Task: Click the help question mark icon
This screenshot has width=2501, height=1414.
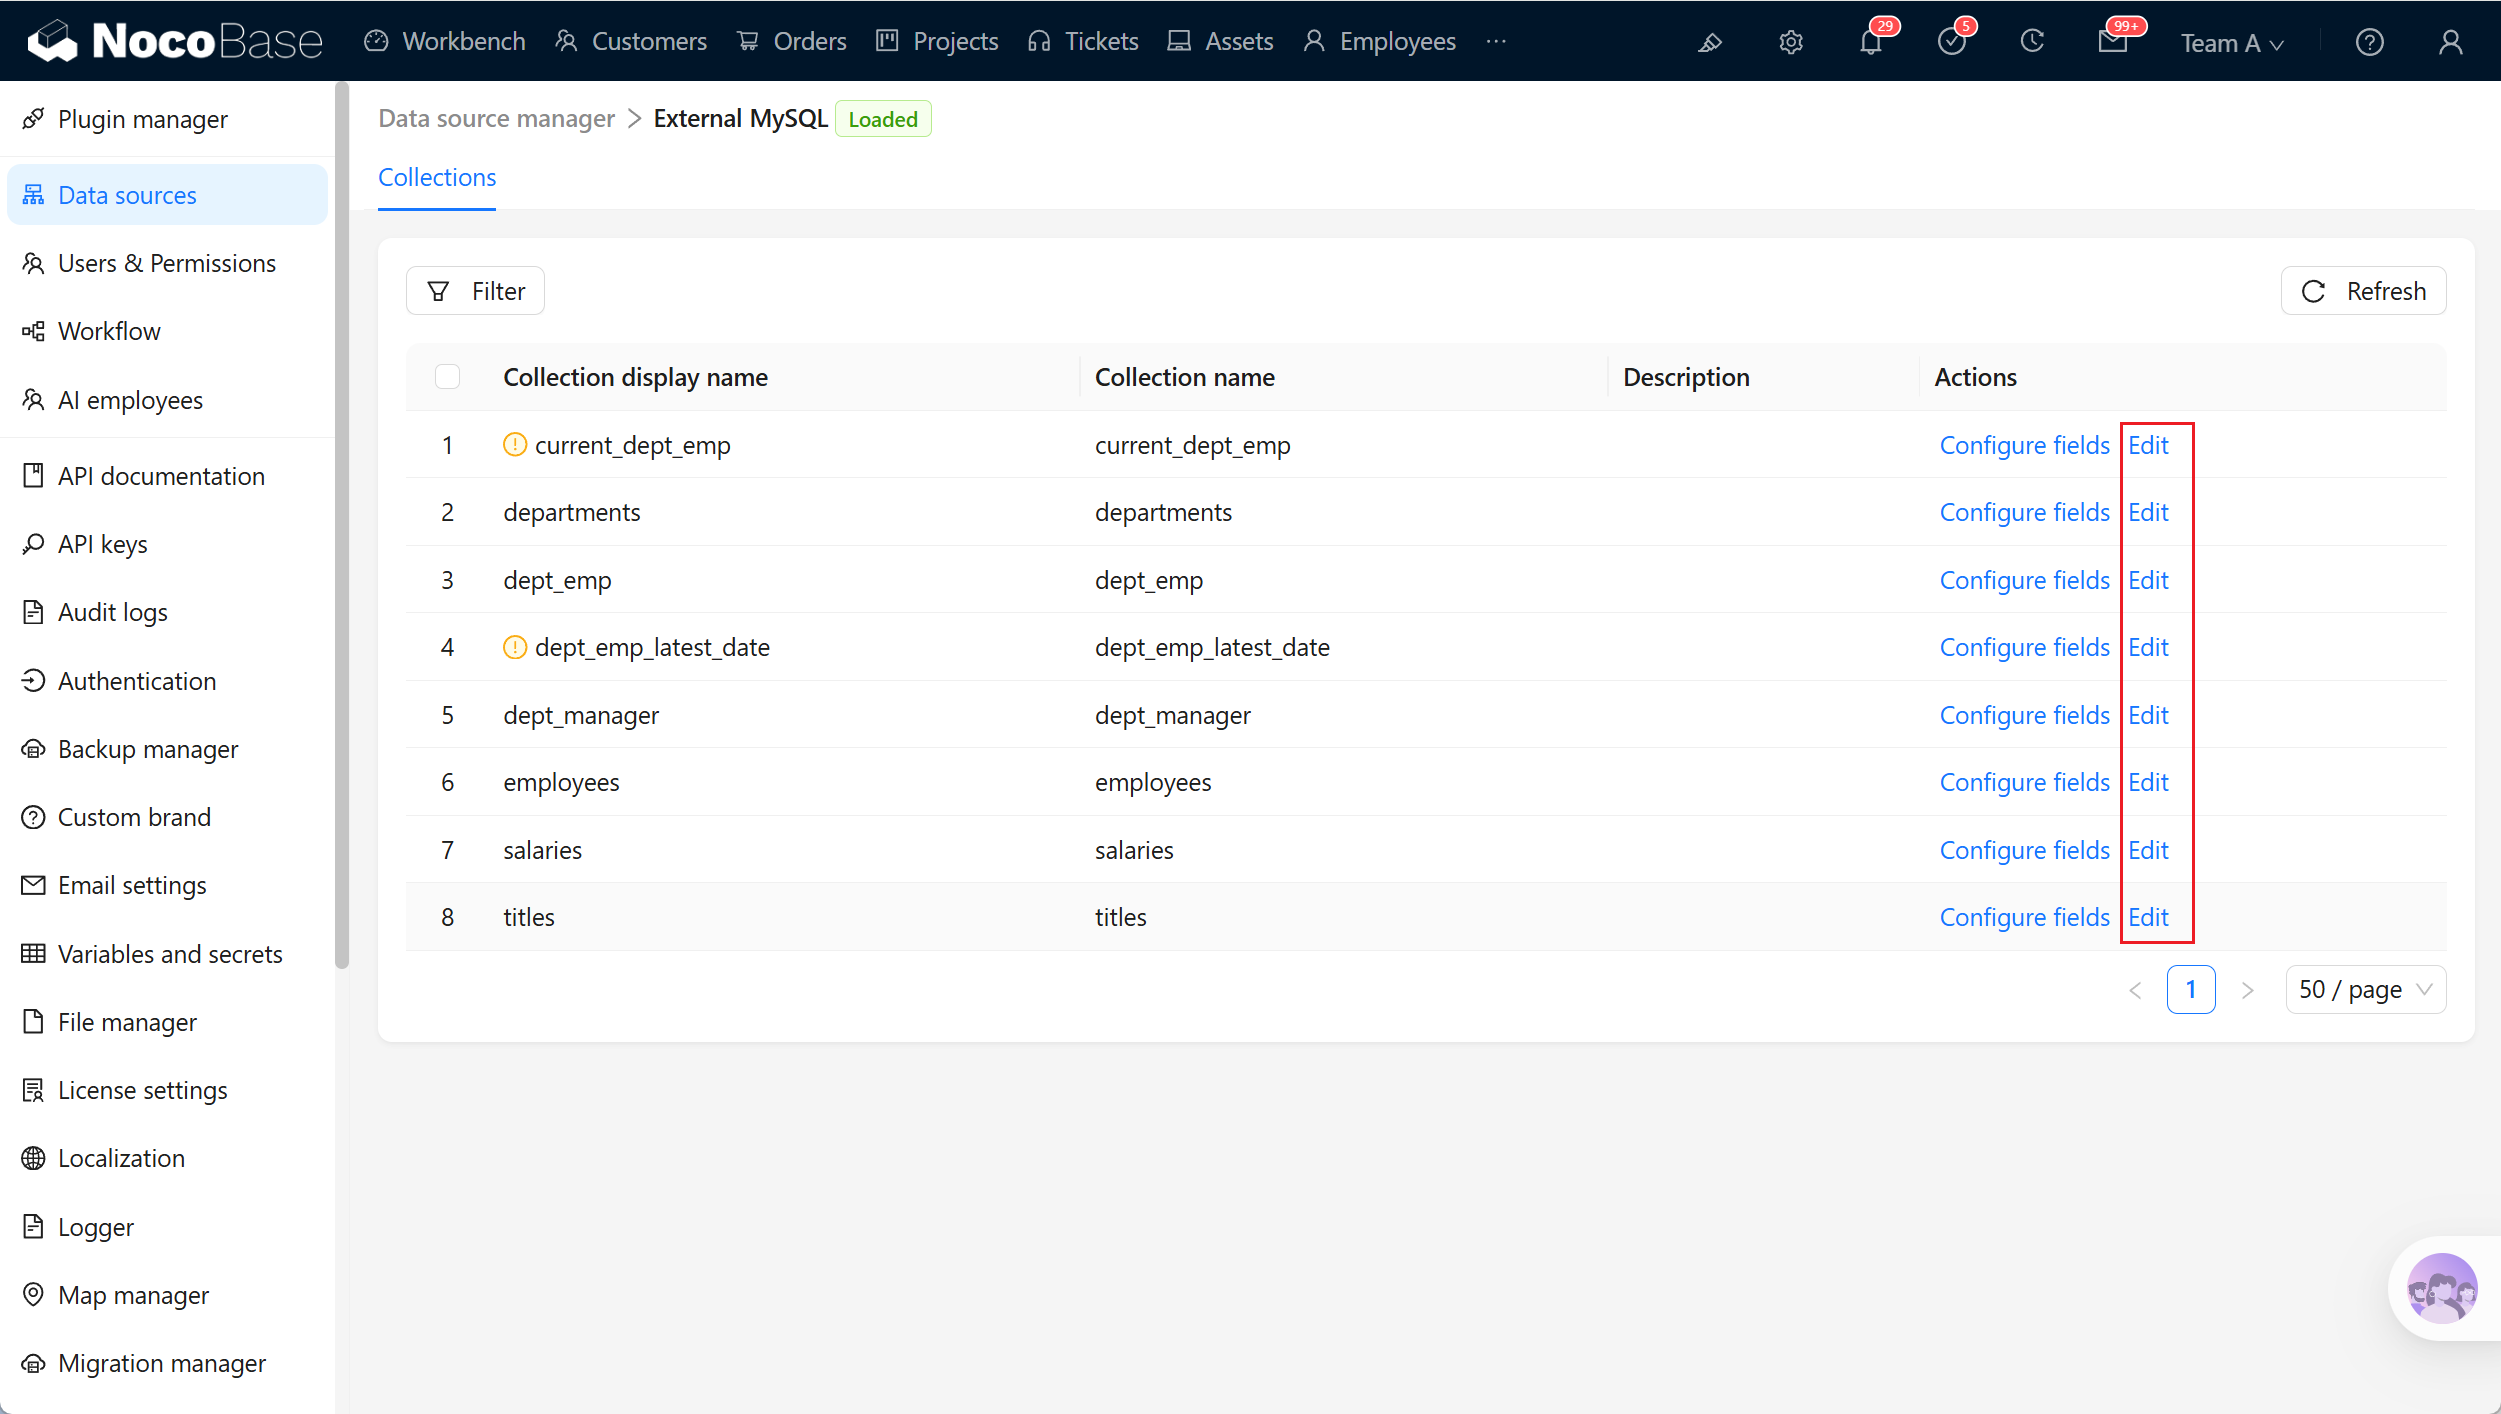Action: tap(2369, 42)
